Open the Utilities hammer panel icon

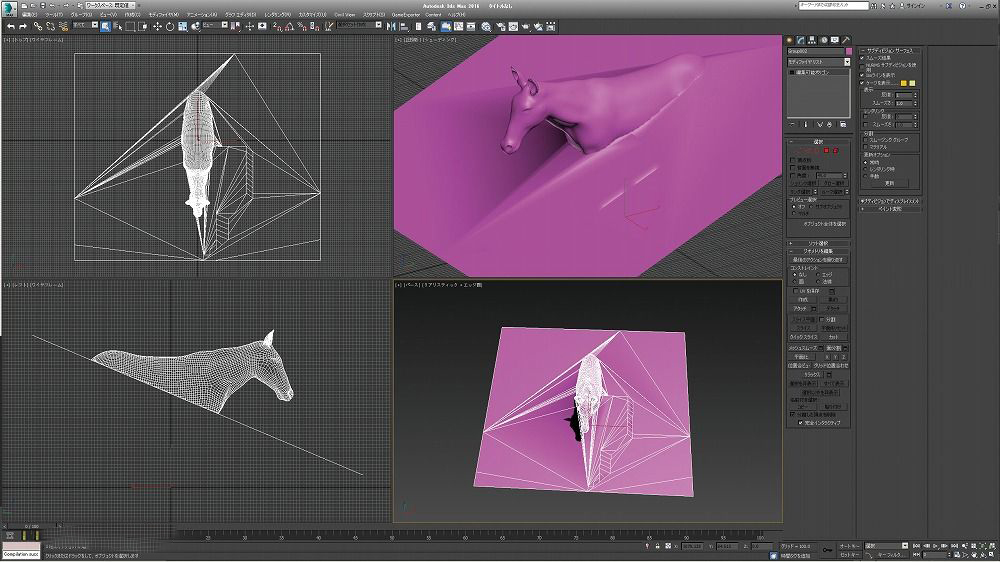click(846, 40)
